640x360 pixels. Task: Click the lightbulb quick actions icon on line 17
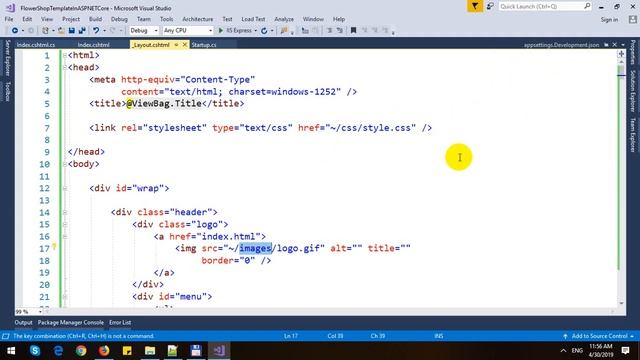[x=54, y=247]
